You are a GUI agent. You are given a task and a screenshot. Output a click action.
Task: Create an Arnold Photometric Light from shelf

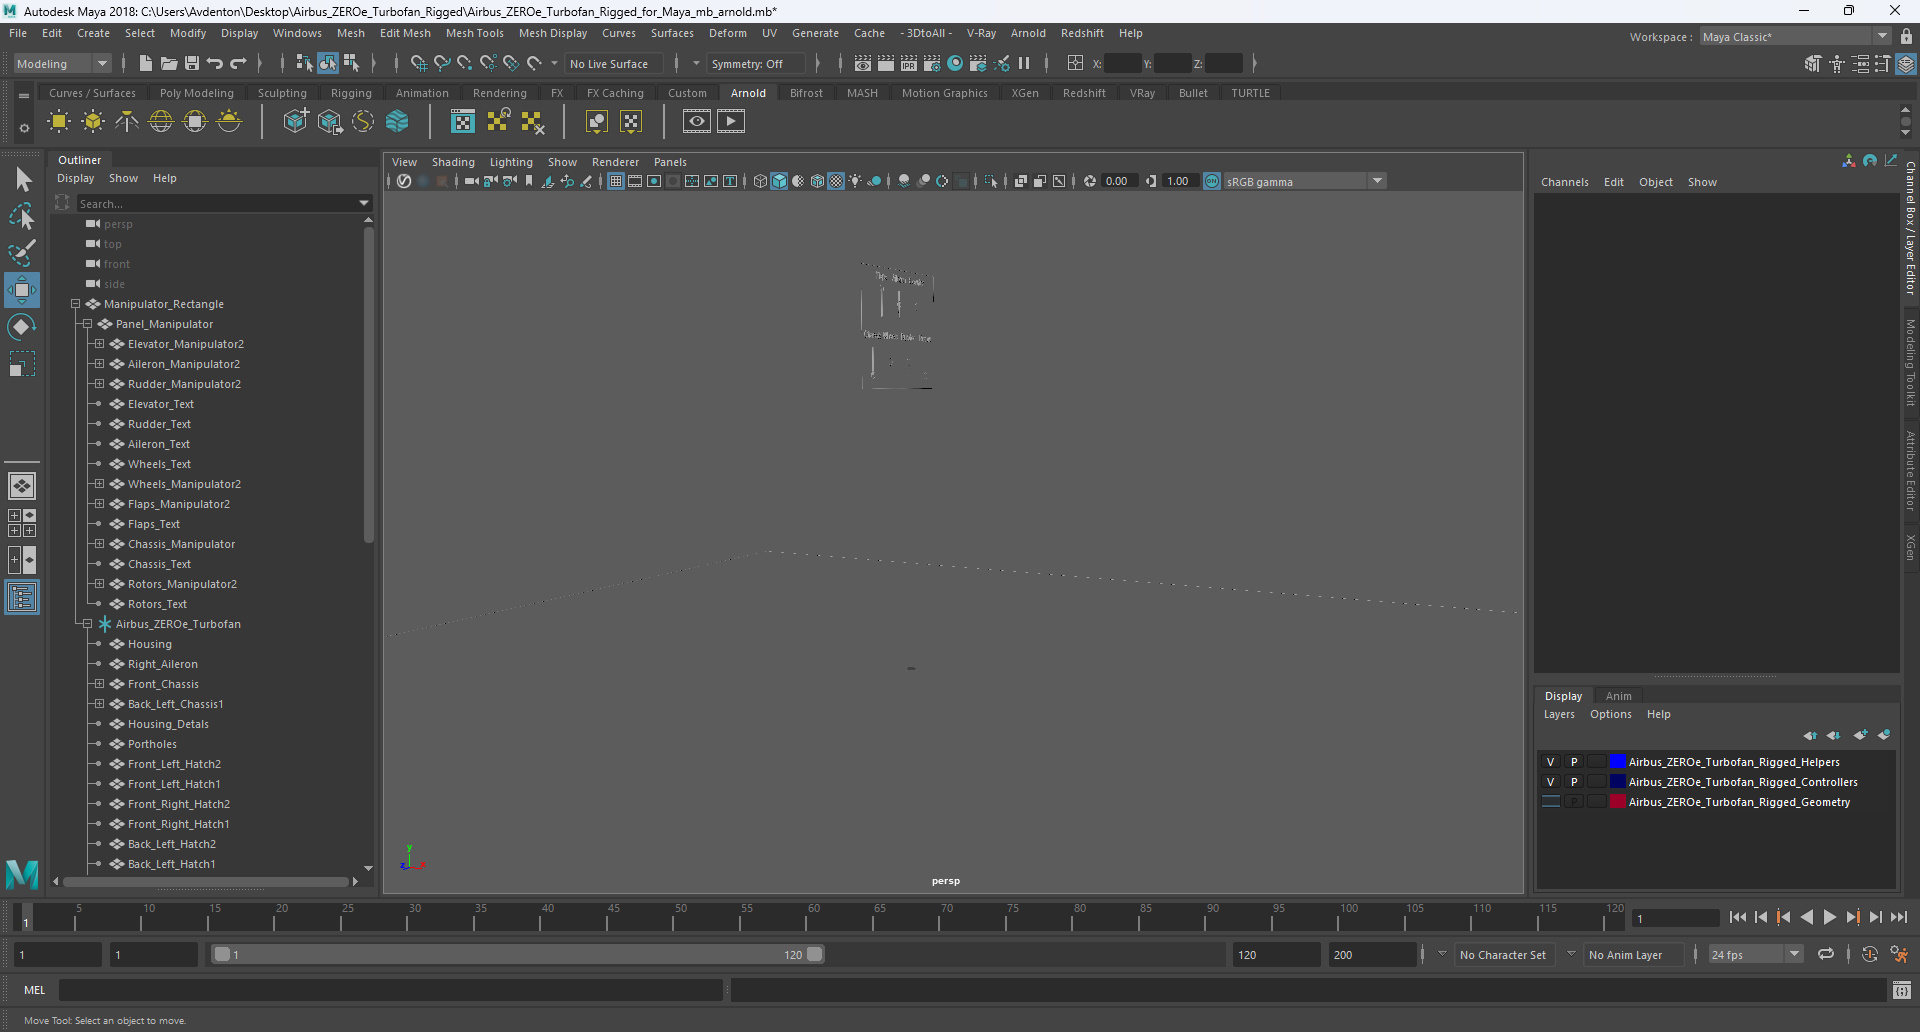pos(127,122)
